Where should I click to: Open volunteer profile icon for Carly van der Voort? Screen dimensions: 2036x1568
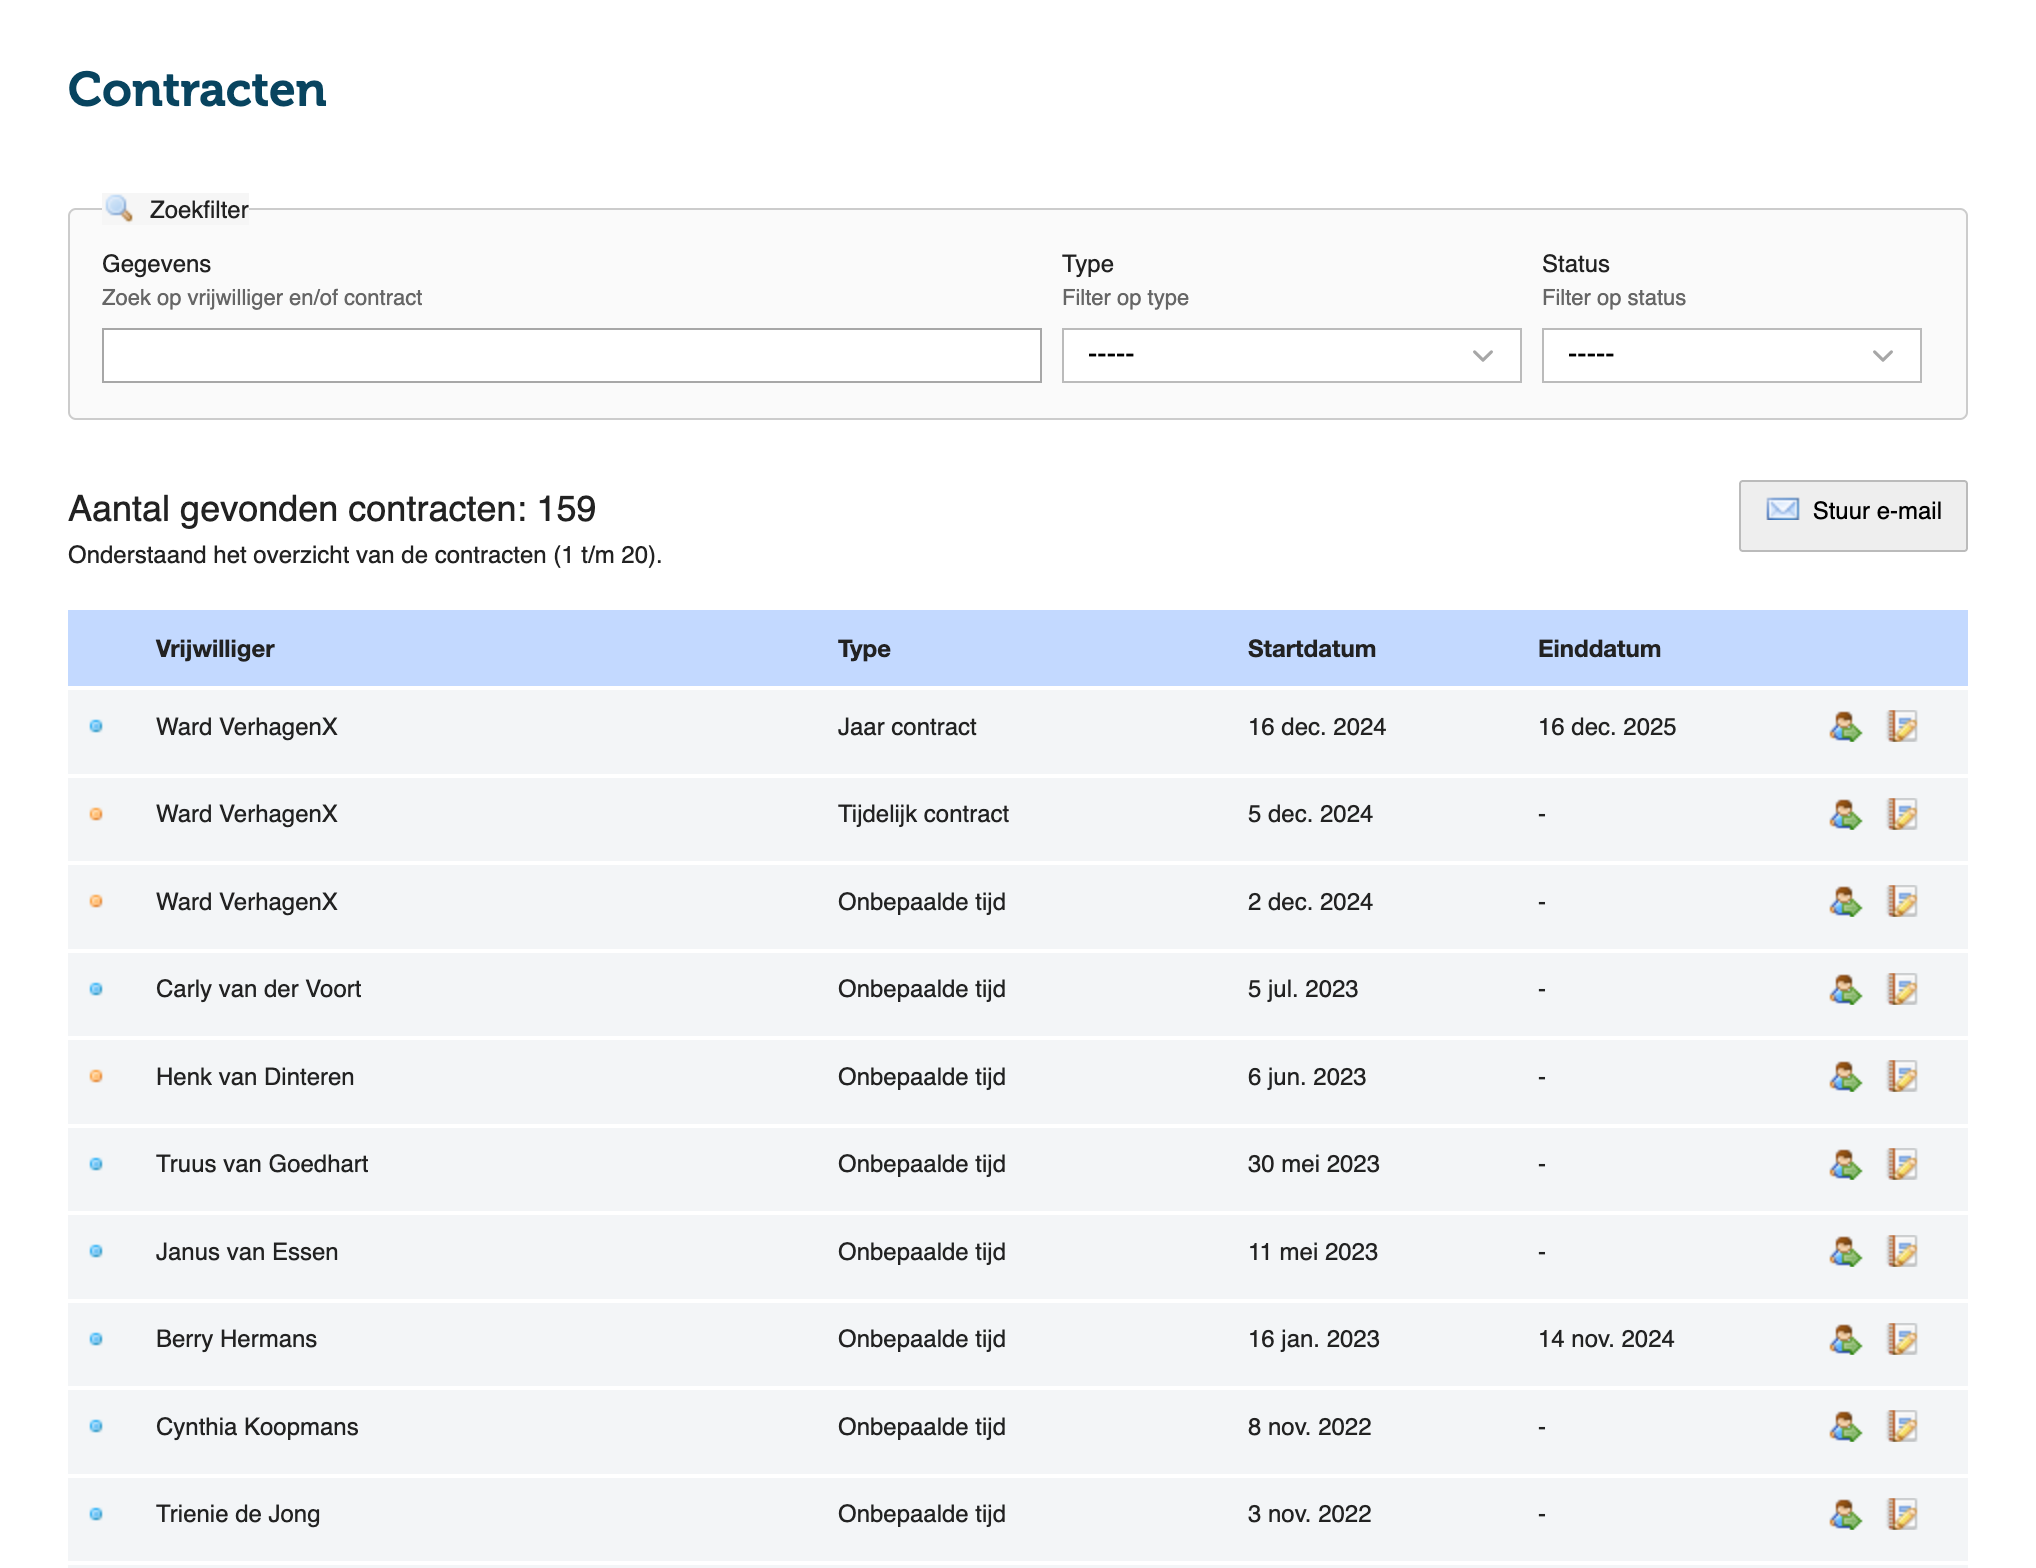pos(1845,990)
